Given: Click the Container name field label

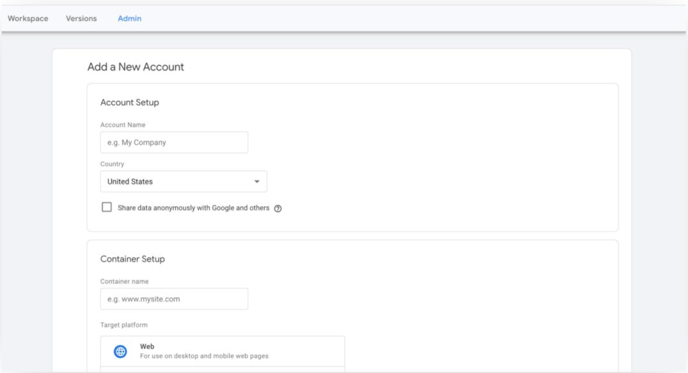Looking at the screenshot, I should click(125, 281).
